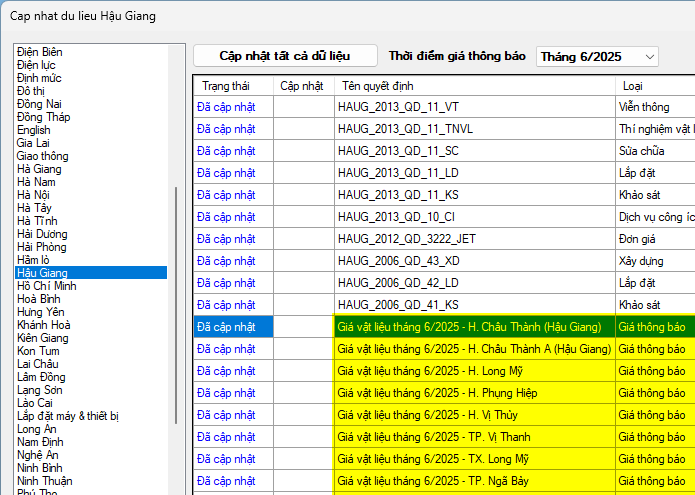Click the 'HAUG_2012_QD_3222_JET' row

click(444, 239)
